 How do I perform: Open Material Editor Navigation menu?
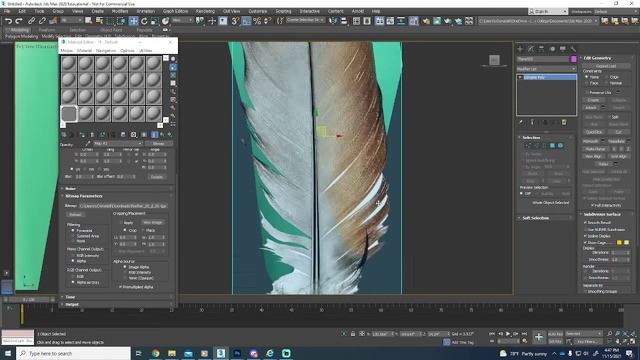click(x=106, y=51)
